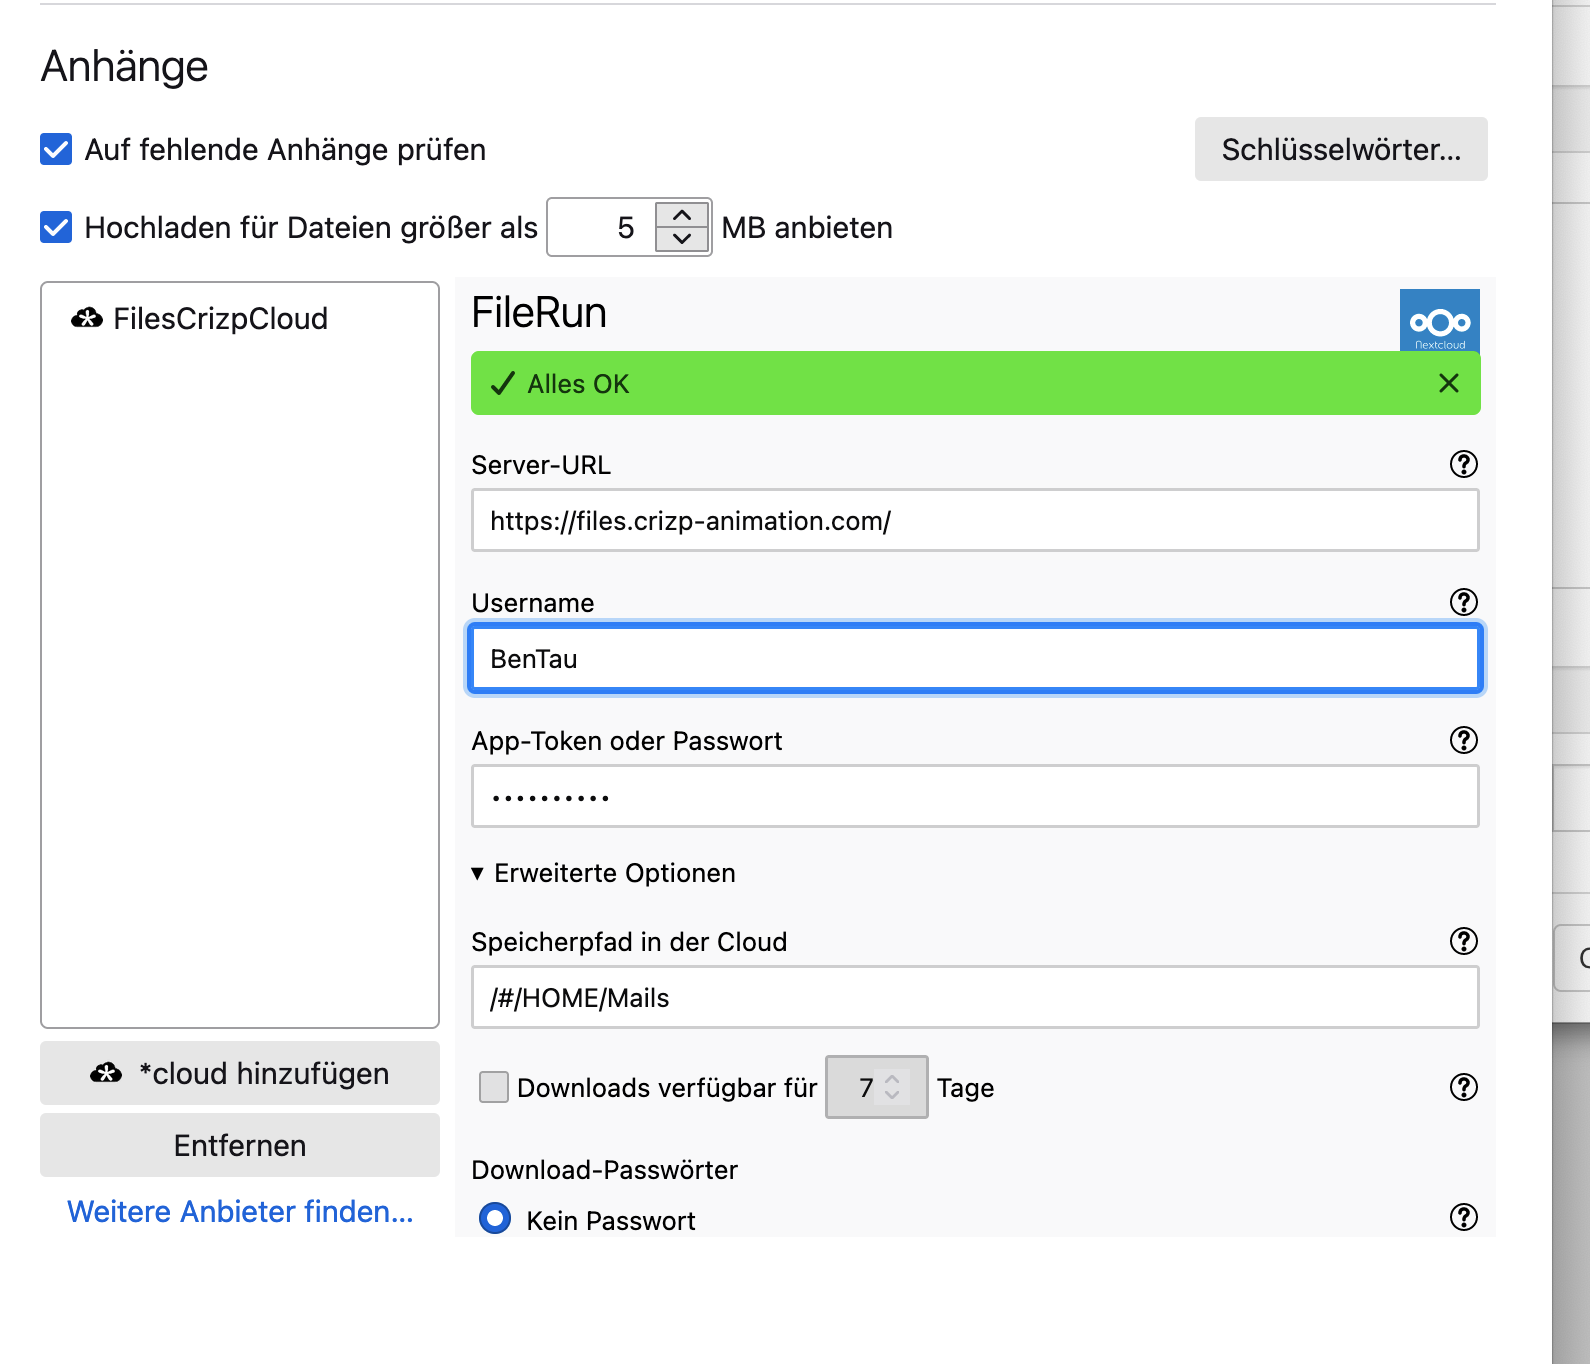Focus the Server-URL input field
Image resolution: width=1590 pixels, height=1364 pixels.
(x=975, y=520)
